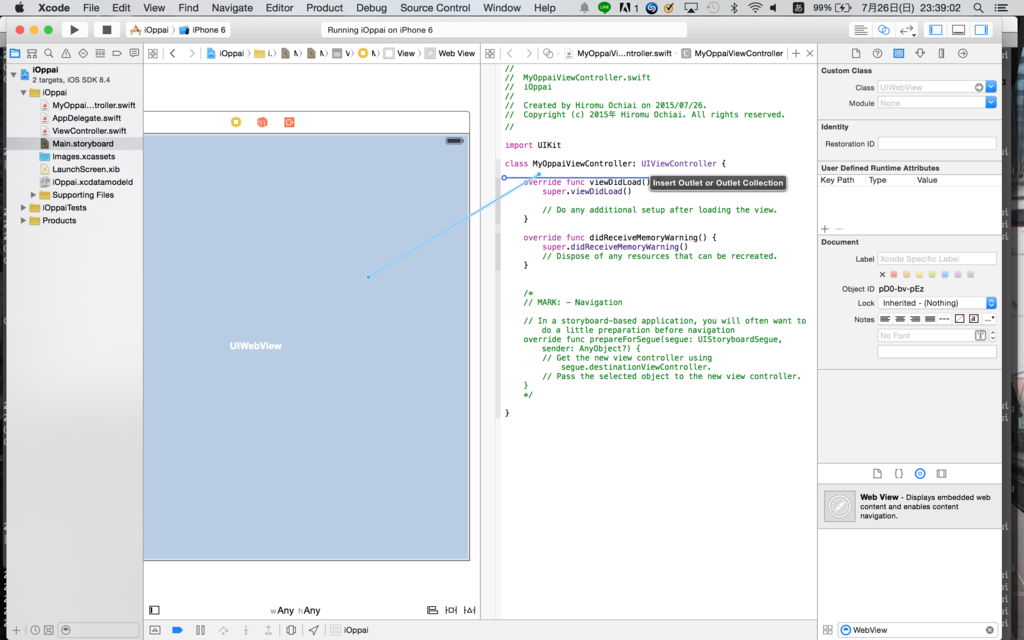This screenshot has width=1024, height=640.
Task: Select the First Responder cube icon
Action: tap(263, 122)
